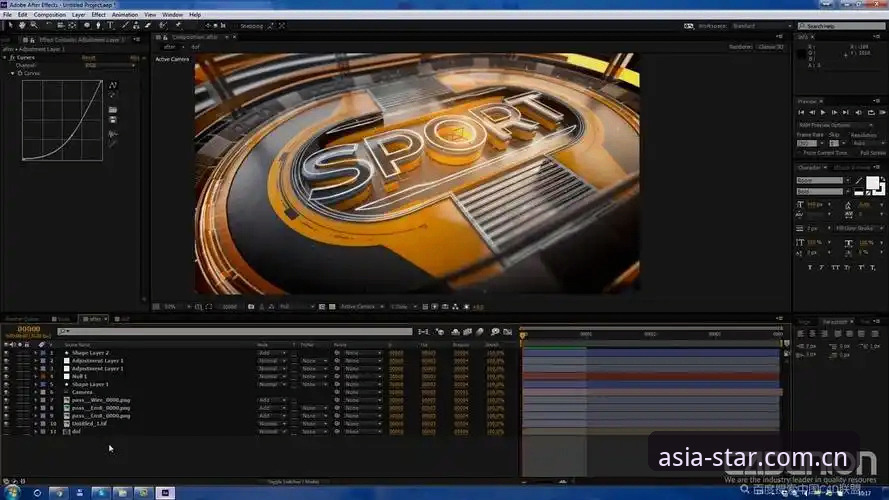Screen dimensions: 889x500
Task: Open blend mode dropdown for Shape Layer 2
Action: click(272, 353)
